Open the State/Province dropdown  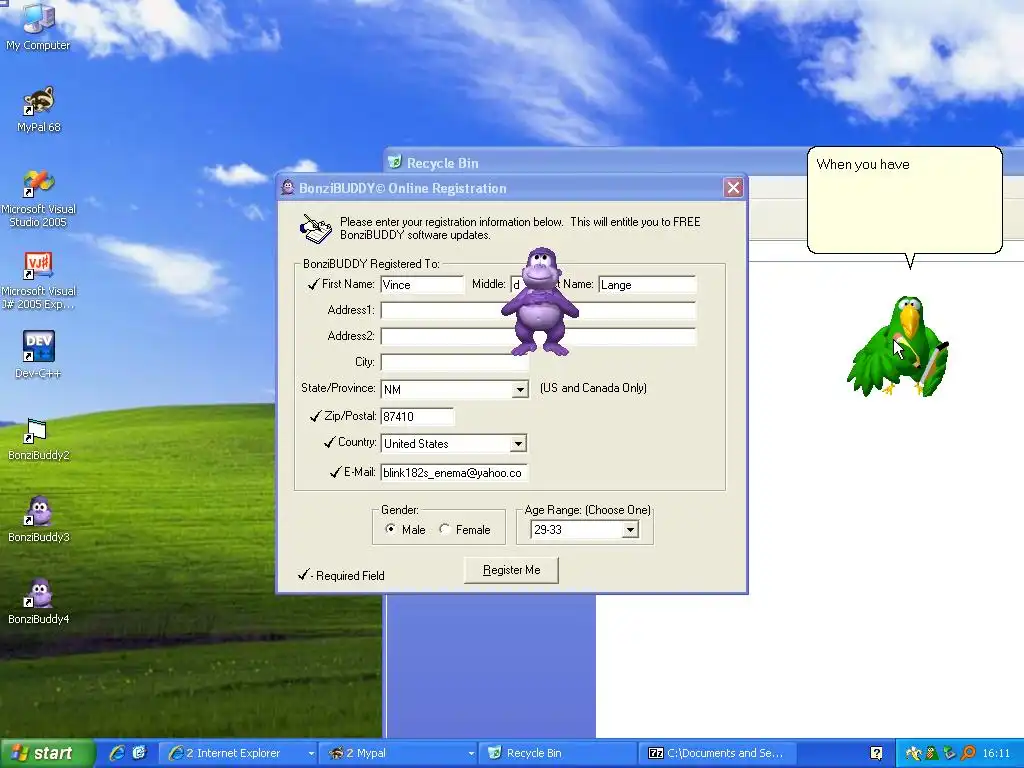pos(520,389)
